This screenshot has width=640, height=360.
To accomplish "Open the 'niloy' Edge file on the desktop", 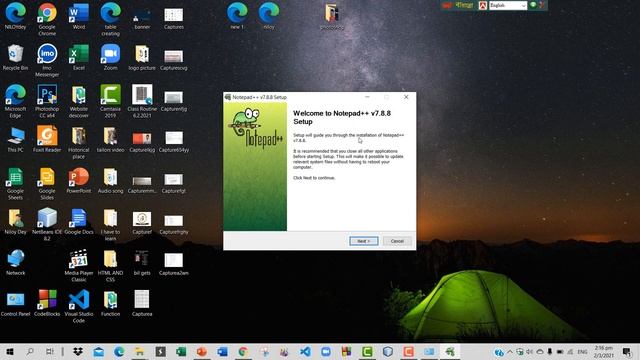I will 269,16.
